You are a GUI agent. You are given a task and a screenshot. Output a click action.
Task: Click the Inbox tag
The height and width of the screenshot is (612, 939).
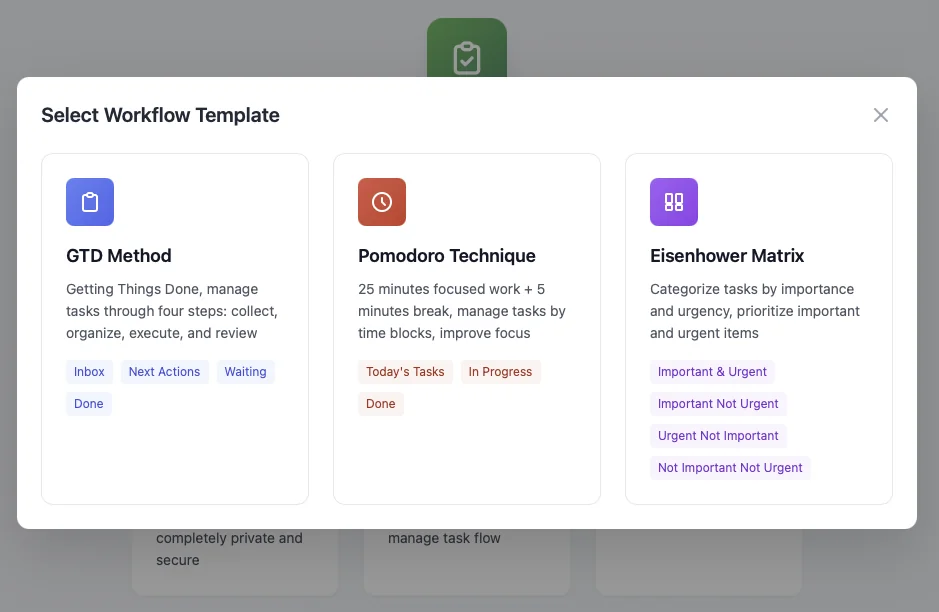click(89, 372)
